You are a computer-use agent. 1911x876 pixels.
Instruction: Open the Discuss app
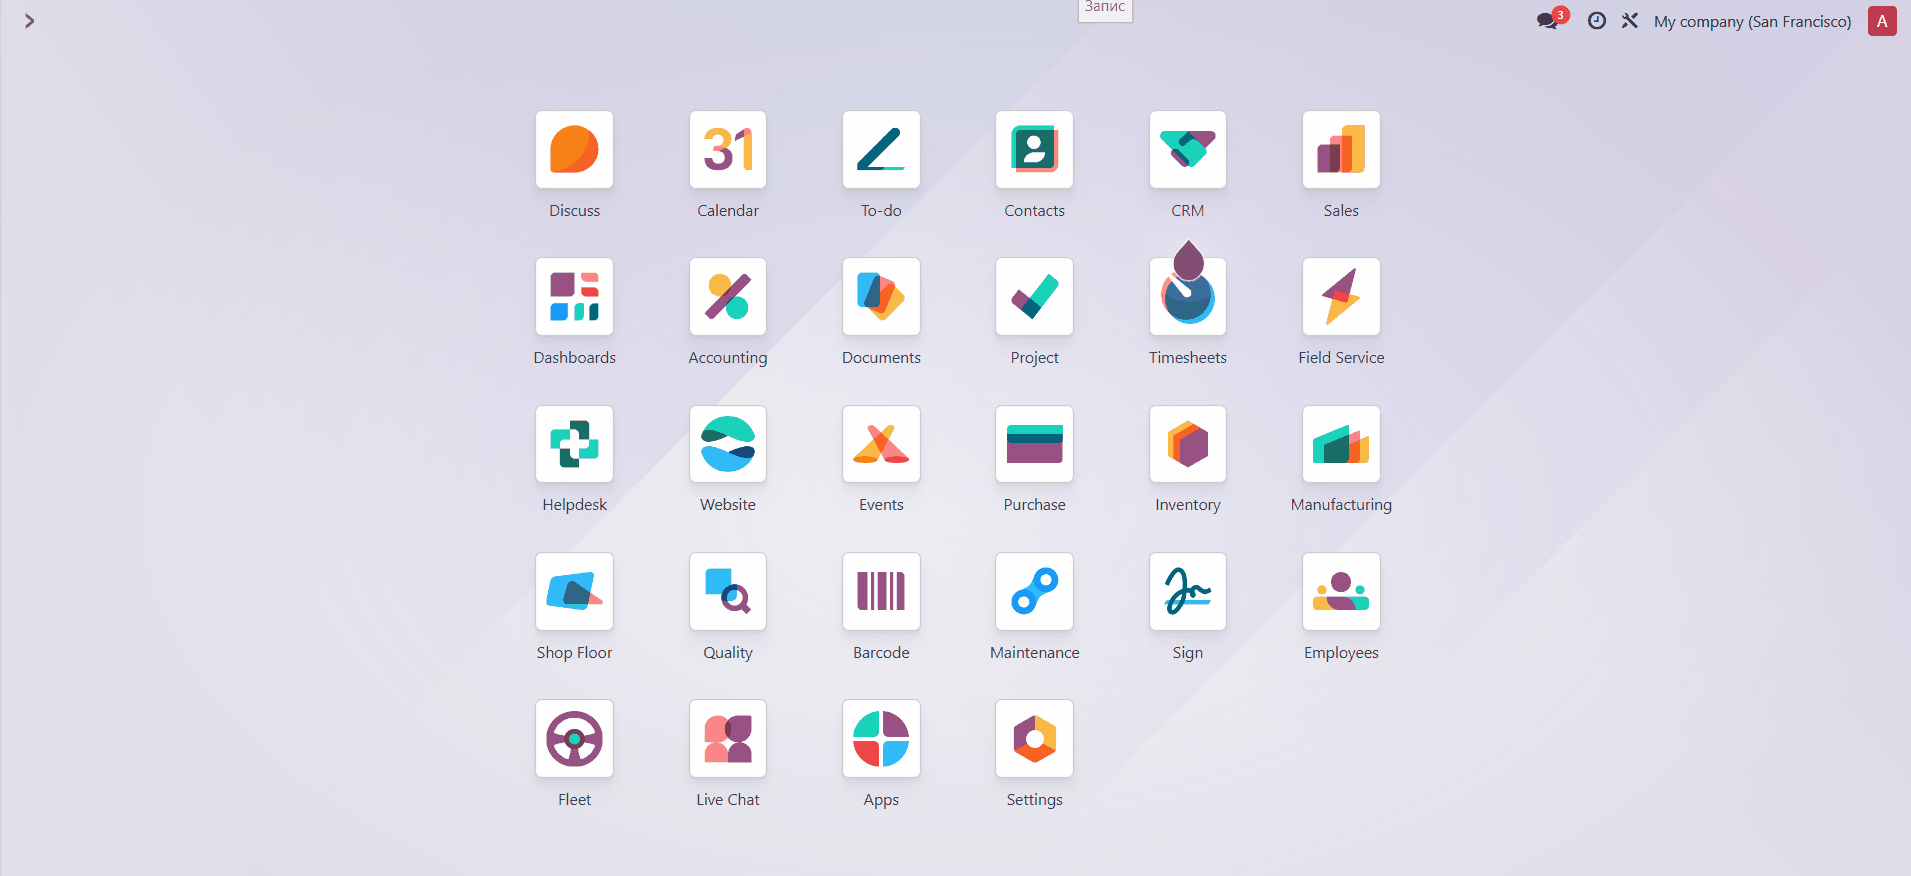tap(574, 150)
